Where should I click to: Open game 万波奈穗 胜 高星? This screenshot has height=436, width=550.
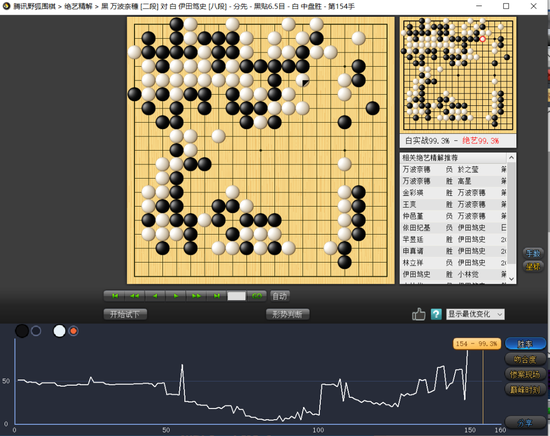(454, 181)
